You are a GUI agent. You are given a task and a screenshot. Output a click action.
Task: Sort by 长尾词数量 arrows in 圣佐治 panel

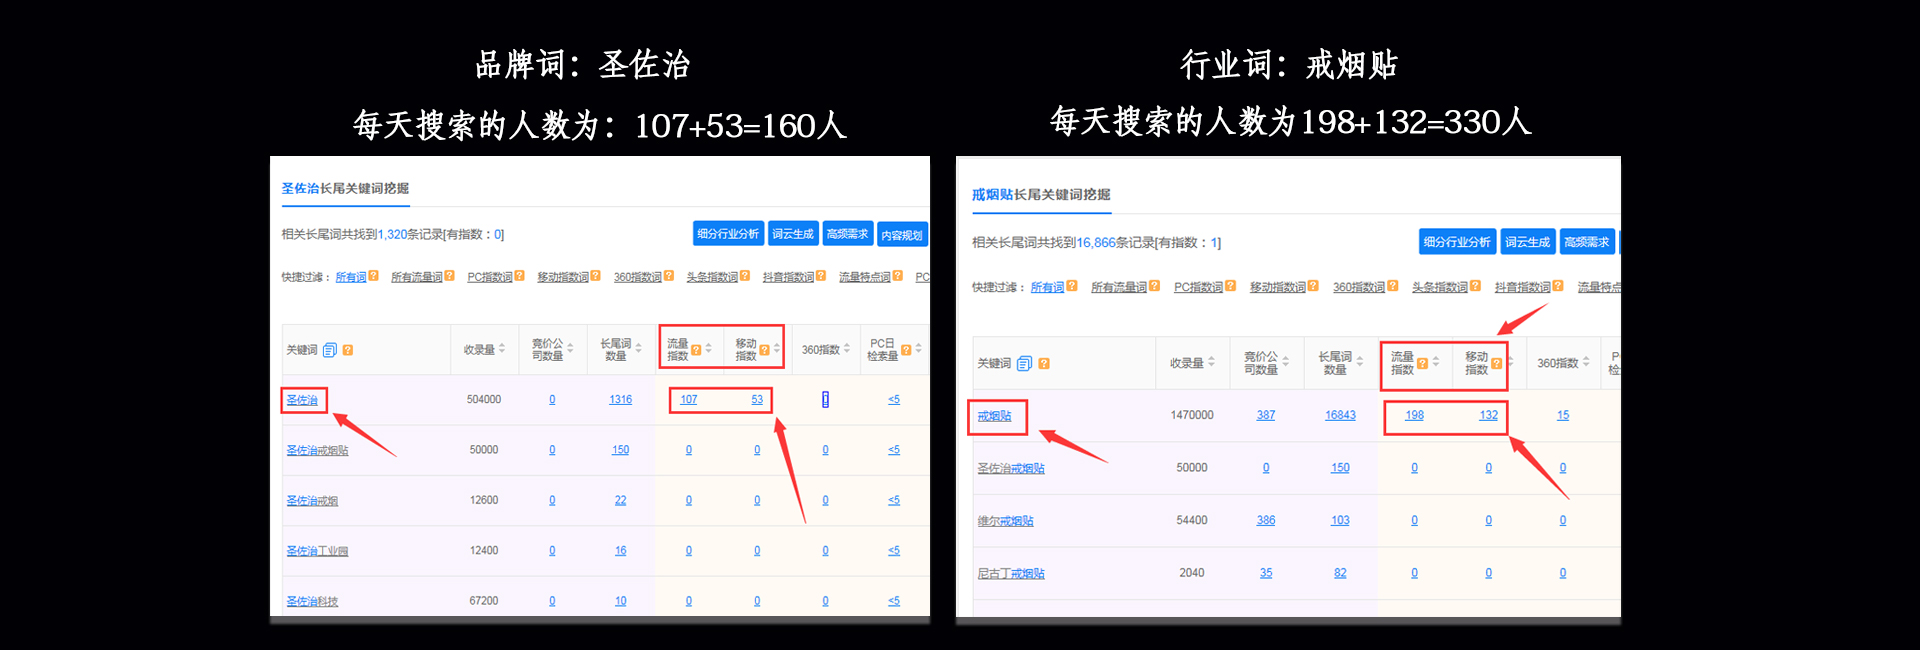tap(638, 349)
